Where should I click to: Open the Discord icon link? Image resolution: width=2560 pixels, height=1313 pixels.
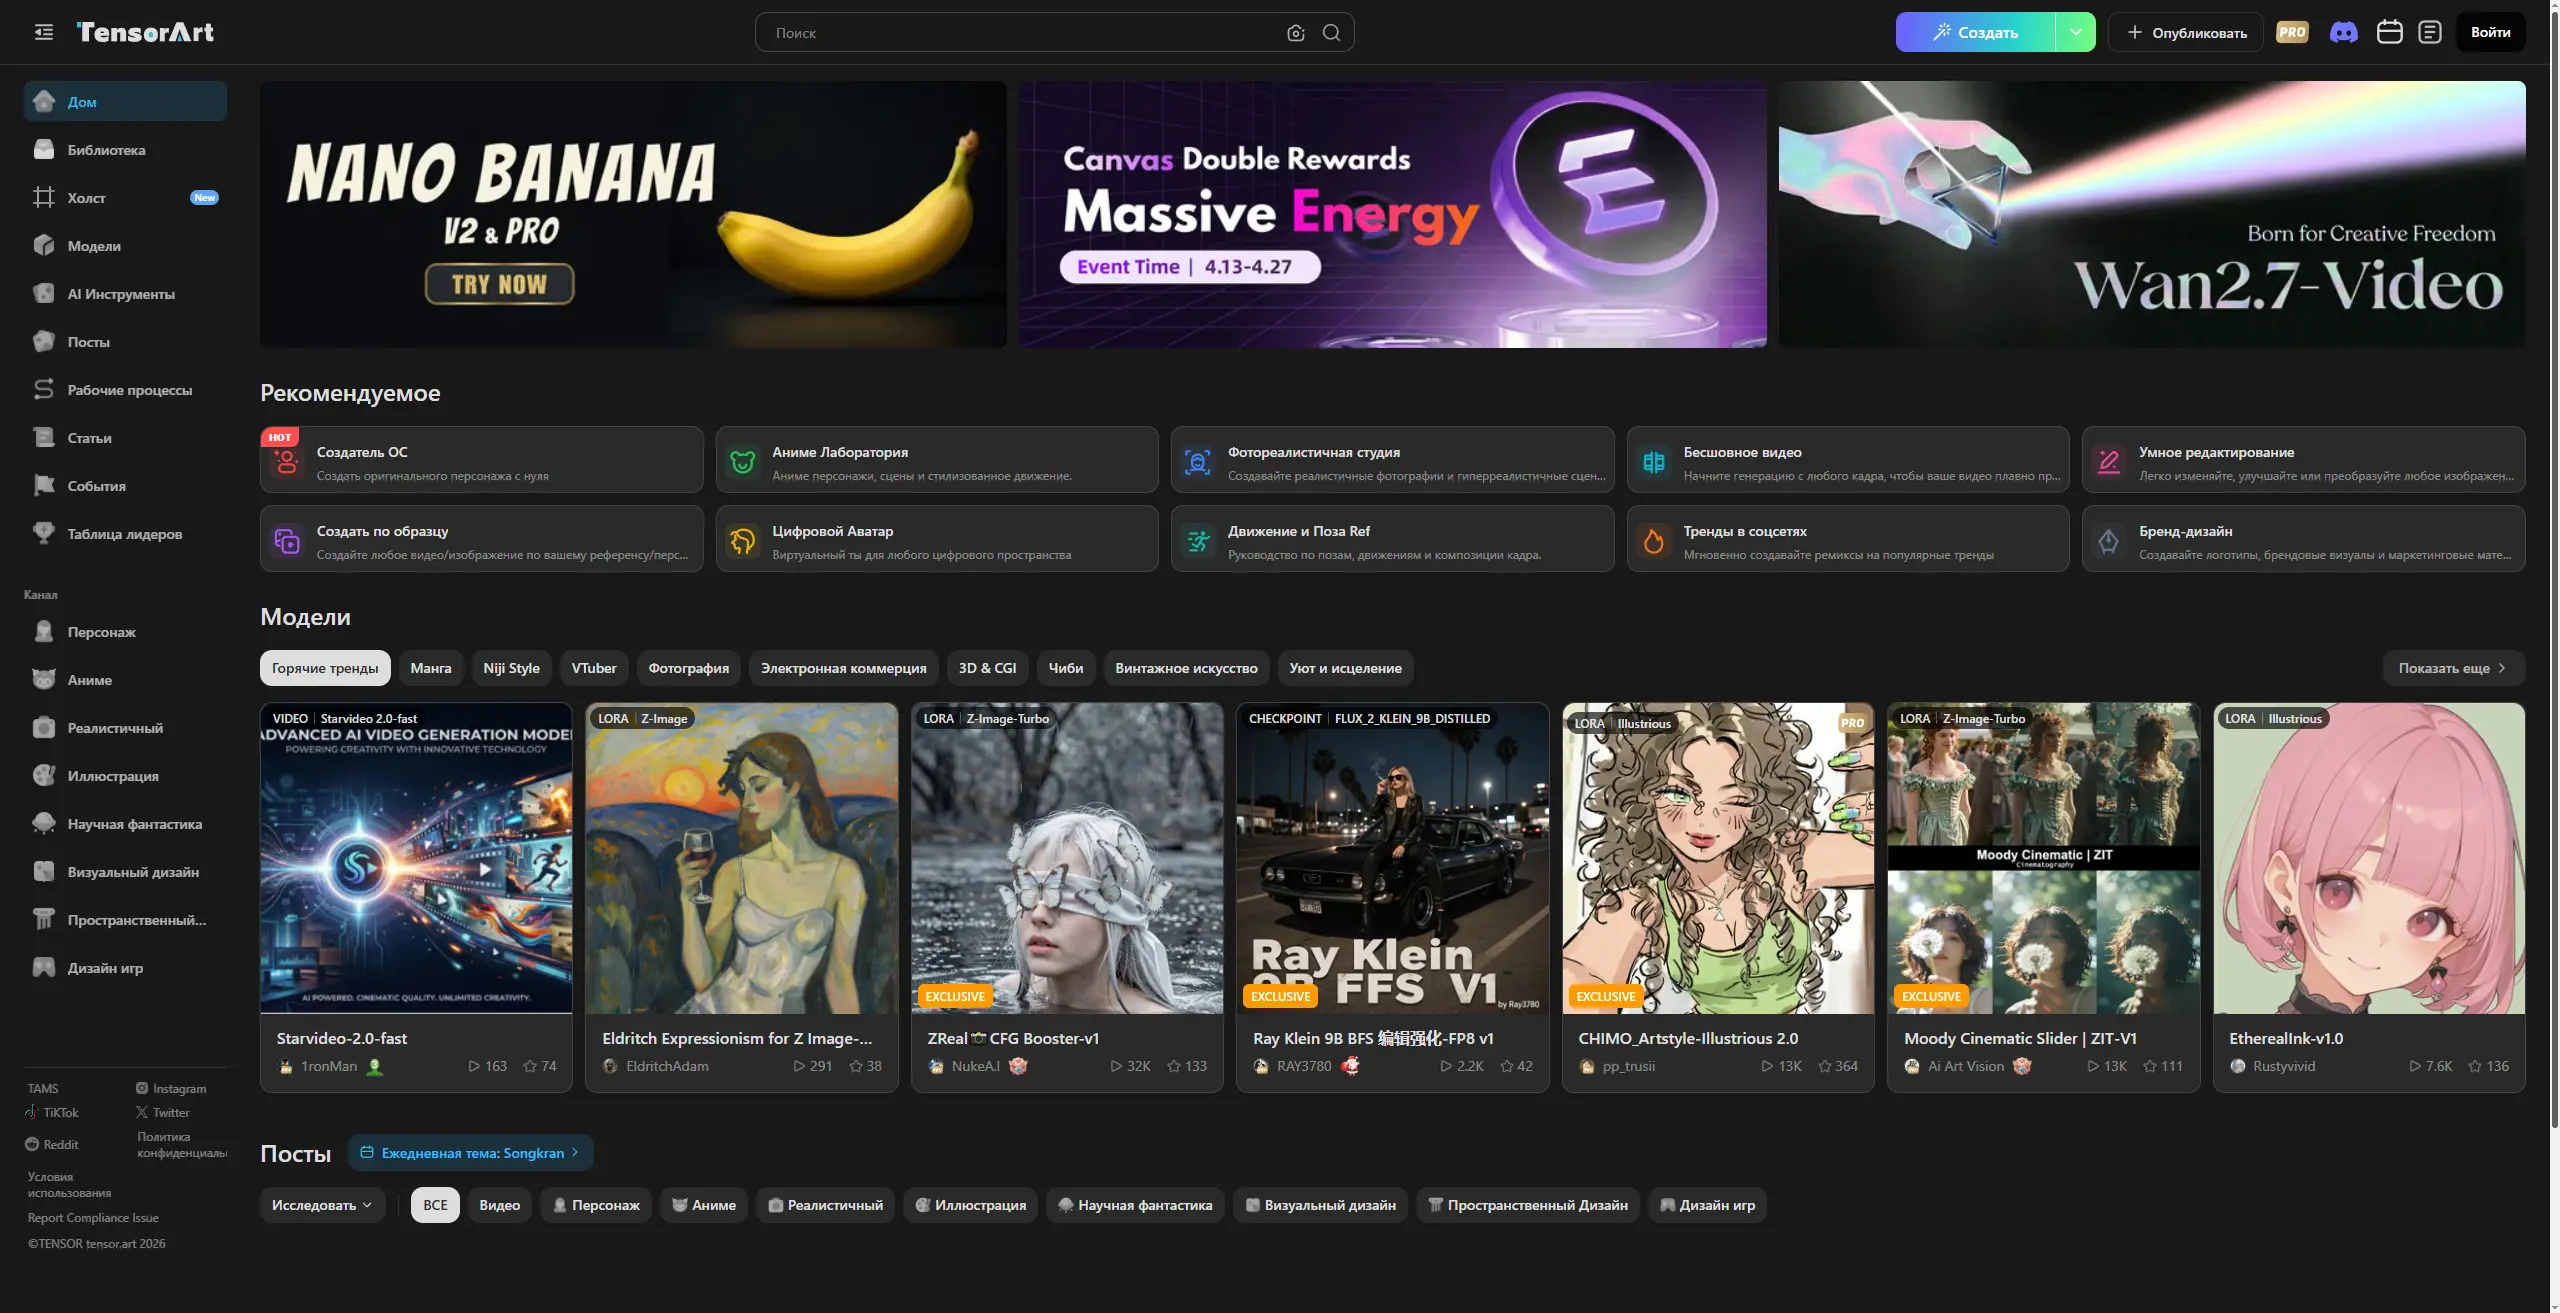[x=2343, y=32]
